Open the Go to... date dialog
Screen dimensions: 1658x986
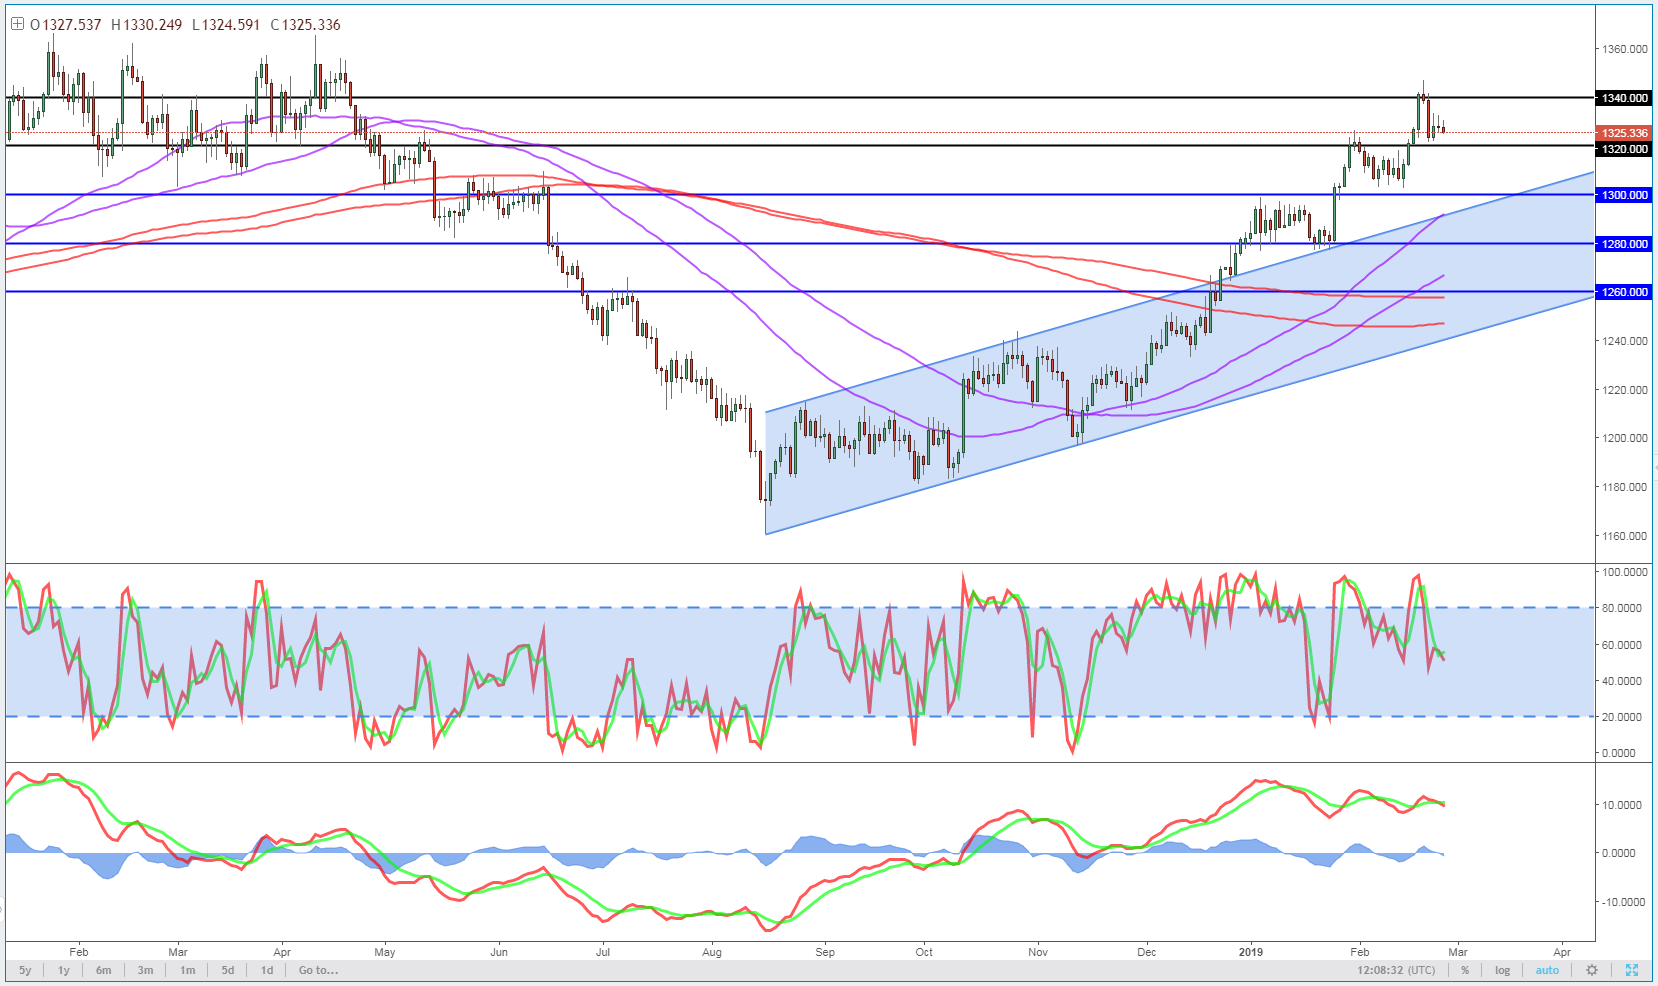point(318,970)
